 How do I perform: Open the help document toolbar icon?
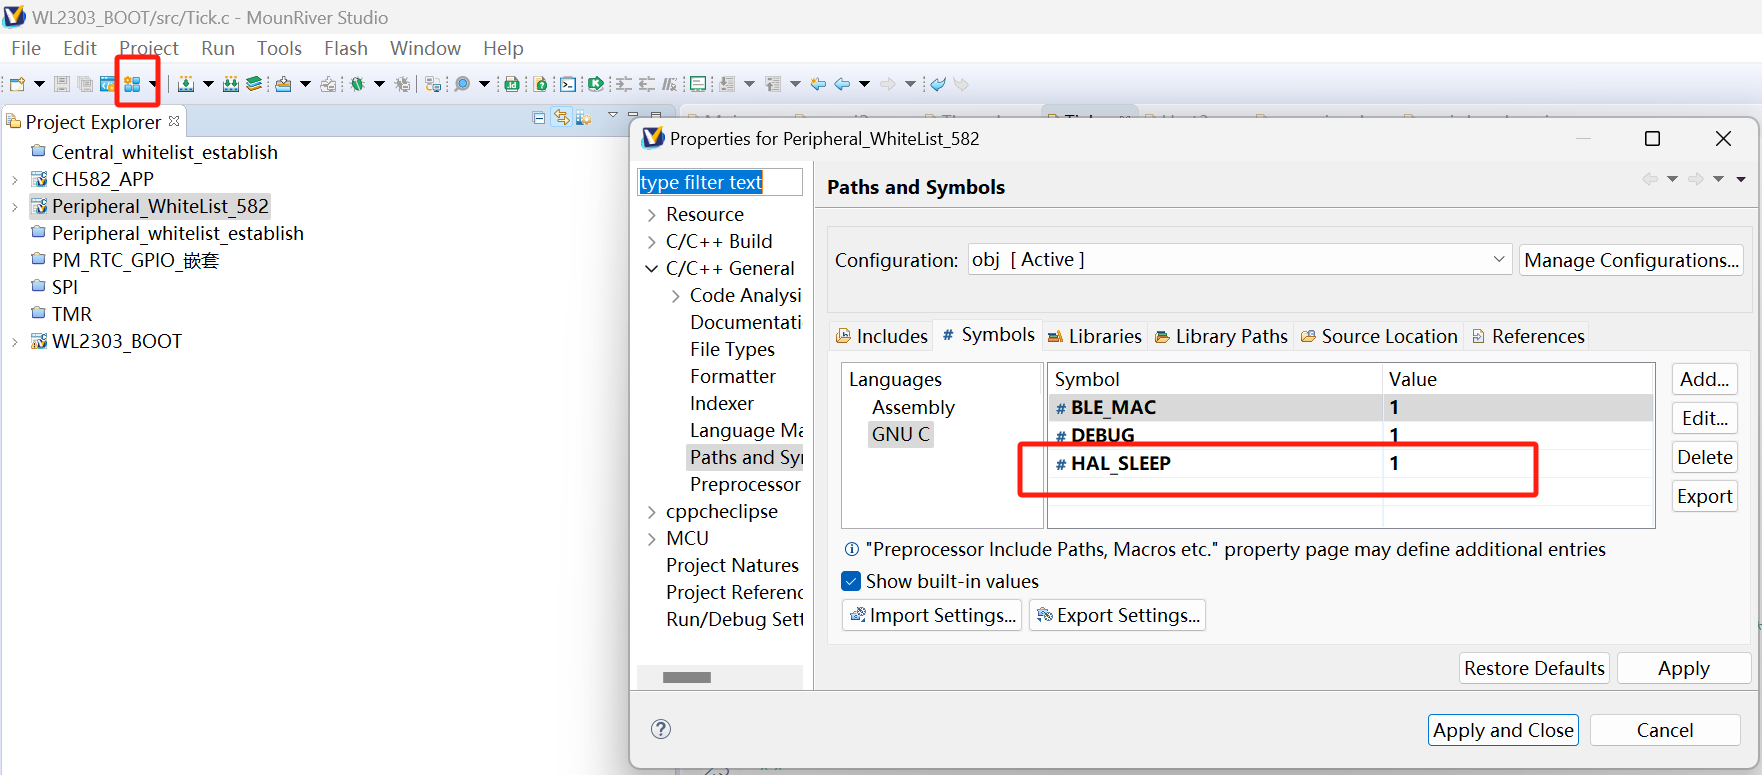(540, 84)
